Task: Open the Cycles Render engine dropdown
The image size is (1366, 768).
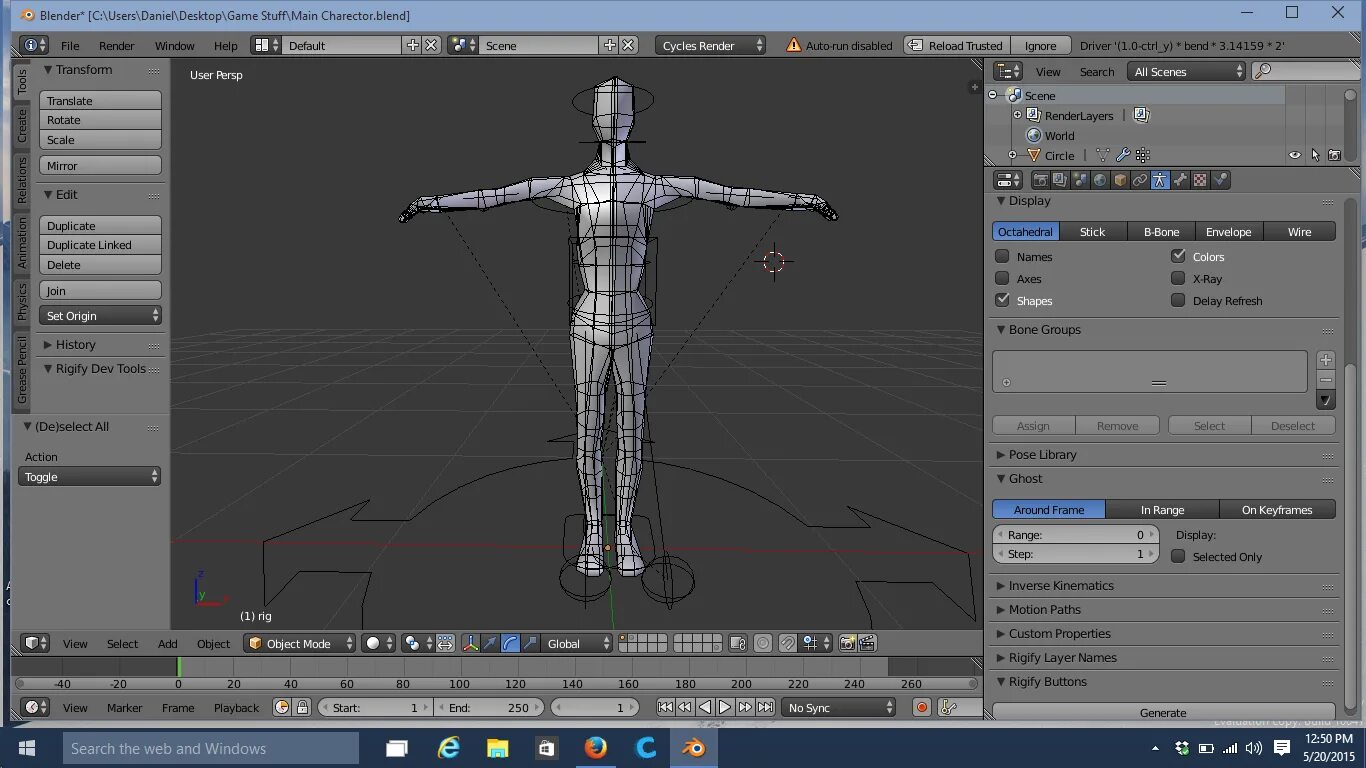Action: (x=711, y=45)
